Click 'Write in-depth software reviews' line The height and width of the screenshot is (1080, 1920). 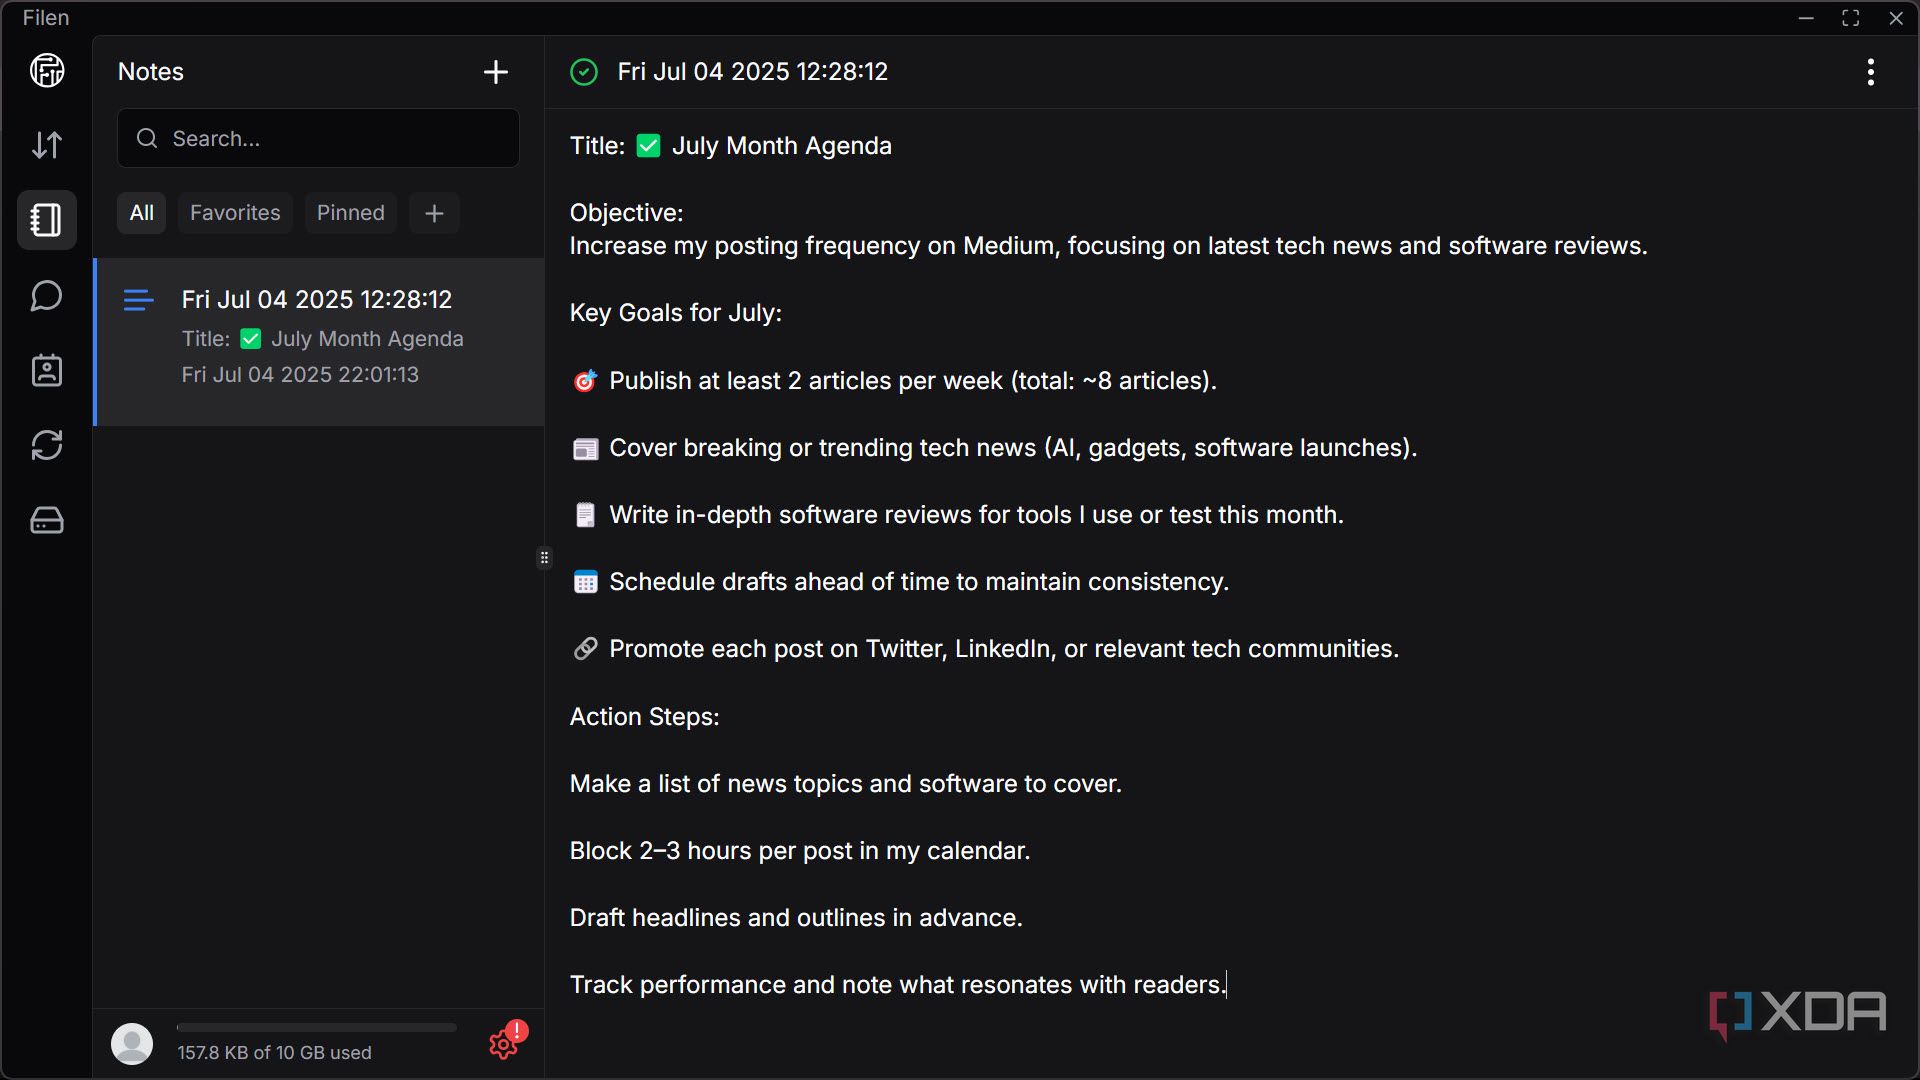click(x=958, y=515)
